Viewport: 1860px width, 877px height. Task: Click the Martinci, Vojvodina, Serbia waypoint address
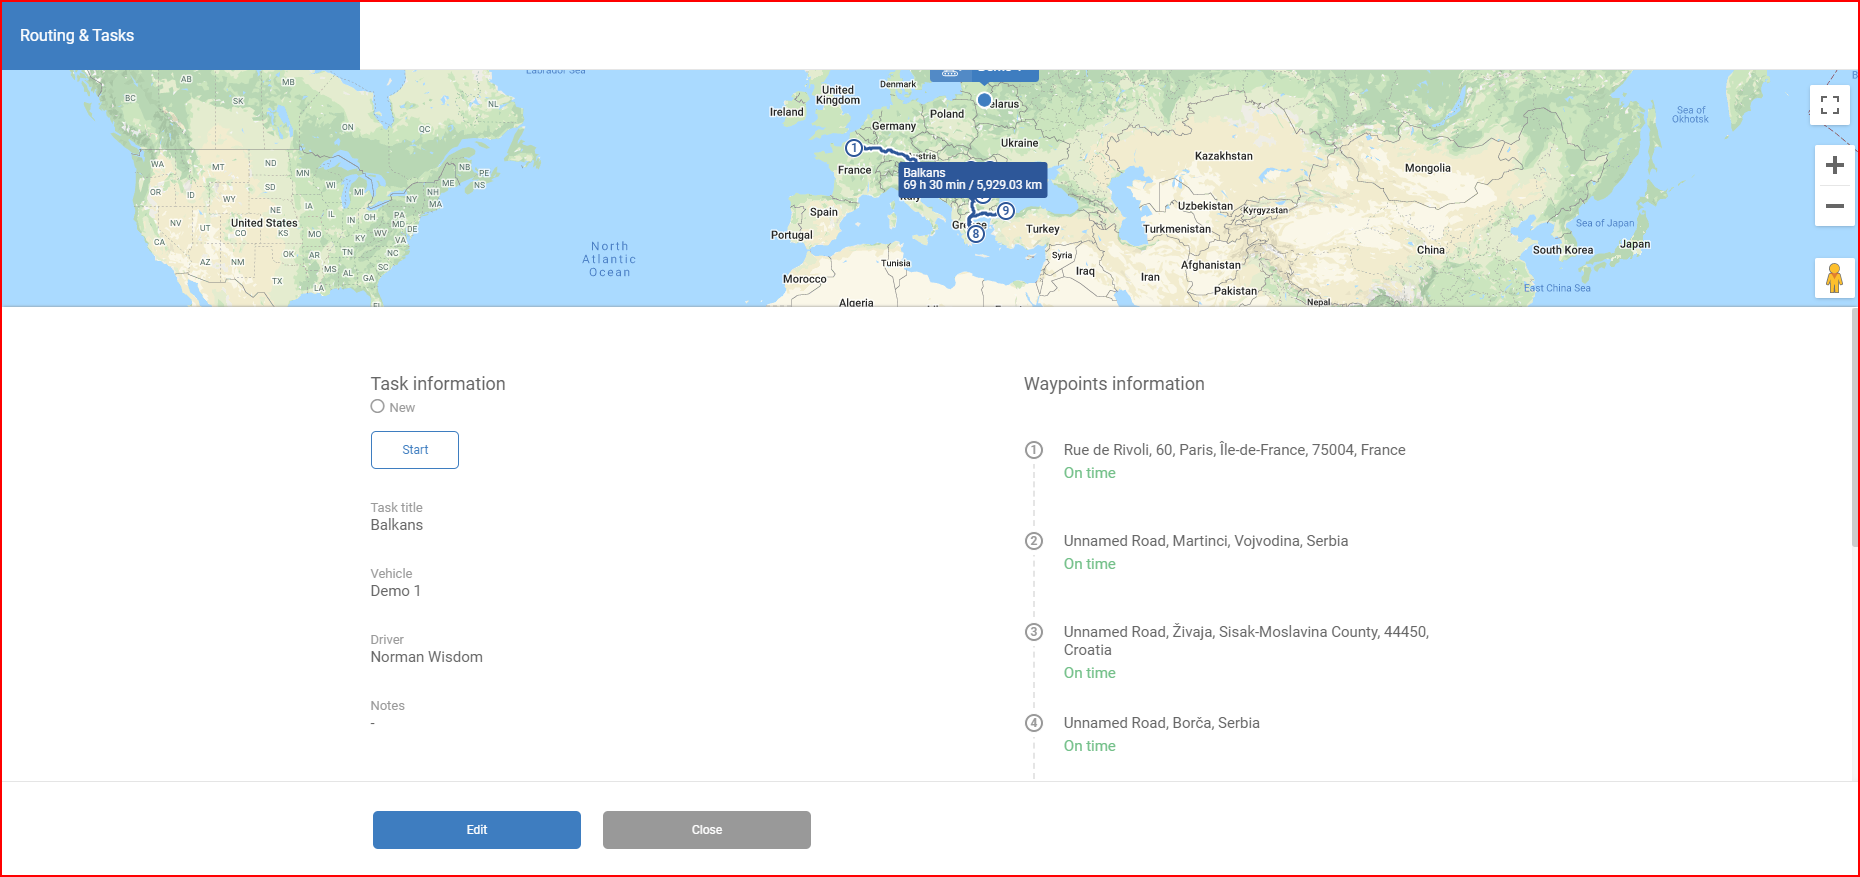click(x=1206, y=541)
